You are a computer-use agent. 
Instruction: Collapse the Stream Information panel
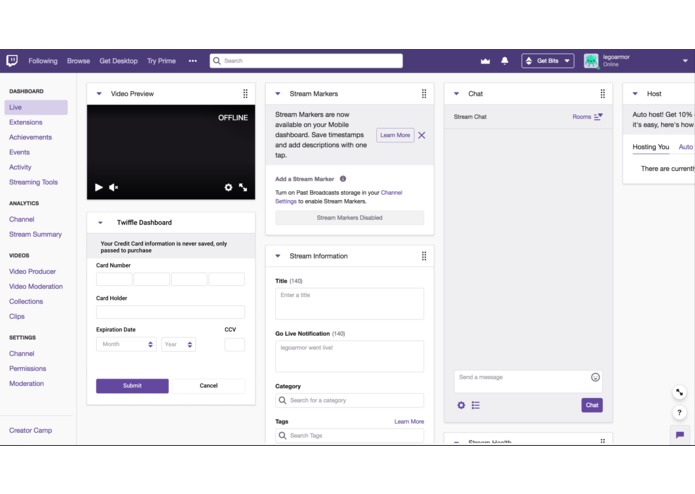278,256
